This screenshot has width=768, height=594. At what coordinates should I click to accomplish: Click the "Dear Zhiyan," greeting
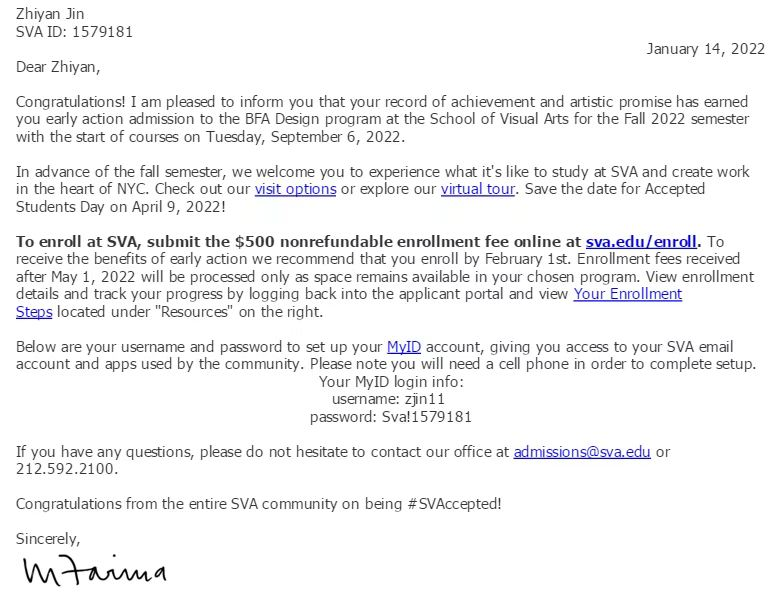58,68
